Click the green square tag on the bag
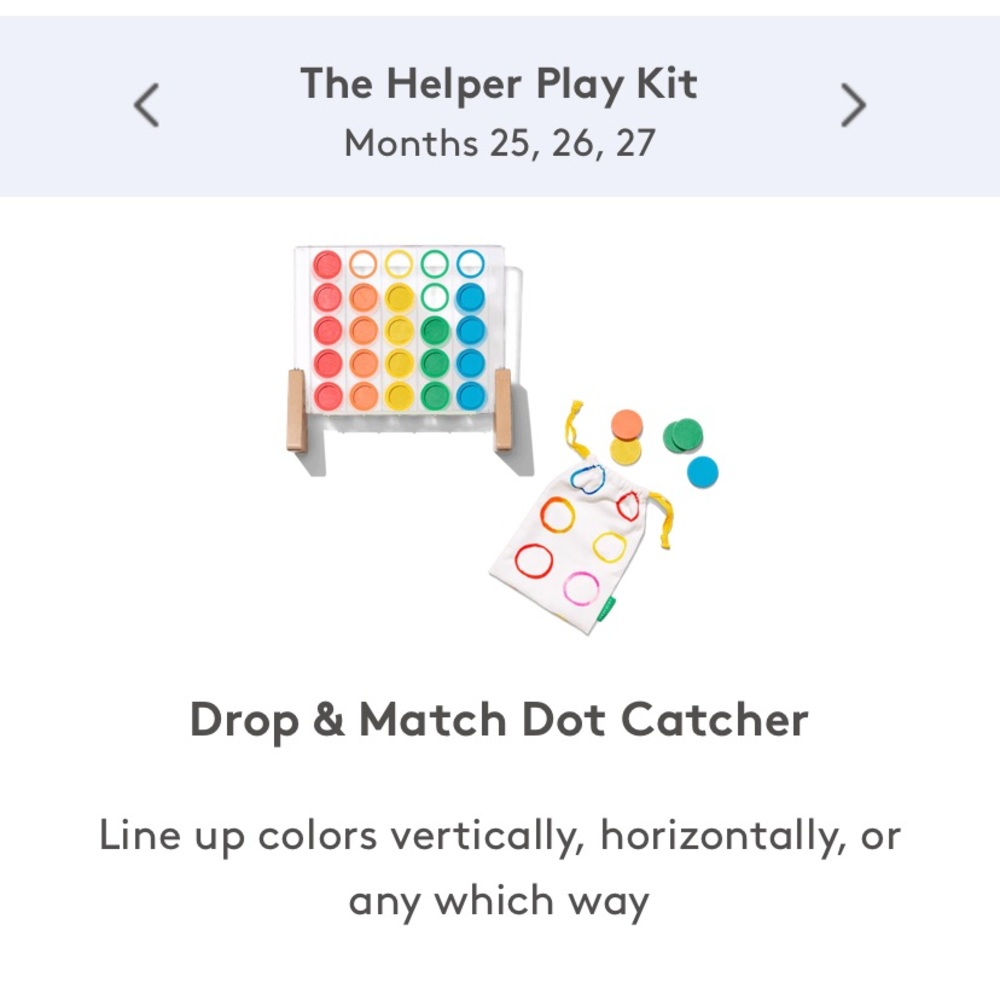This screenshot has height=1000, width=1000. [x=608, y=606]
